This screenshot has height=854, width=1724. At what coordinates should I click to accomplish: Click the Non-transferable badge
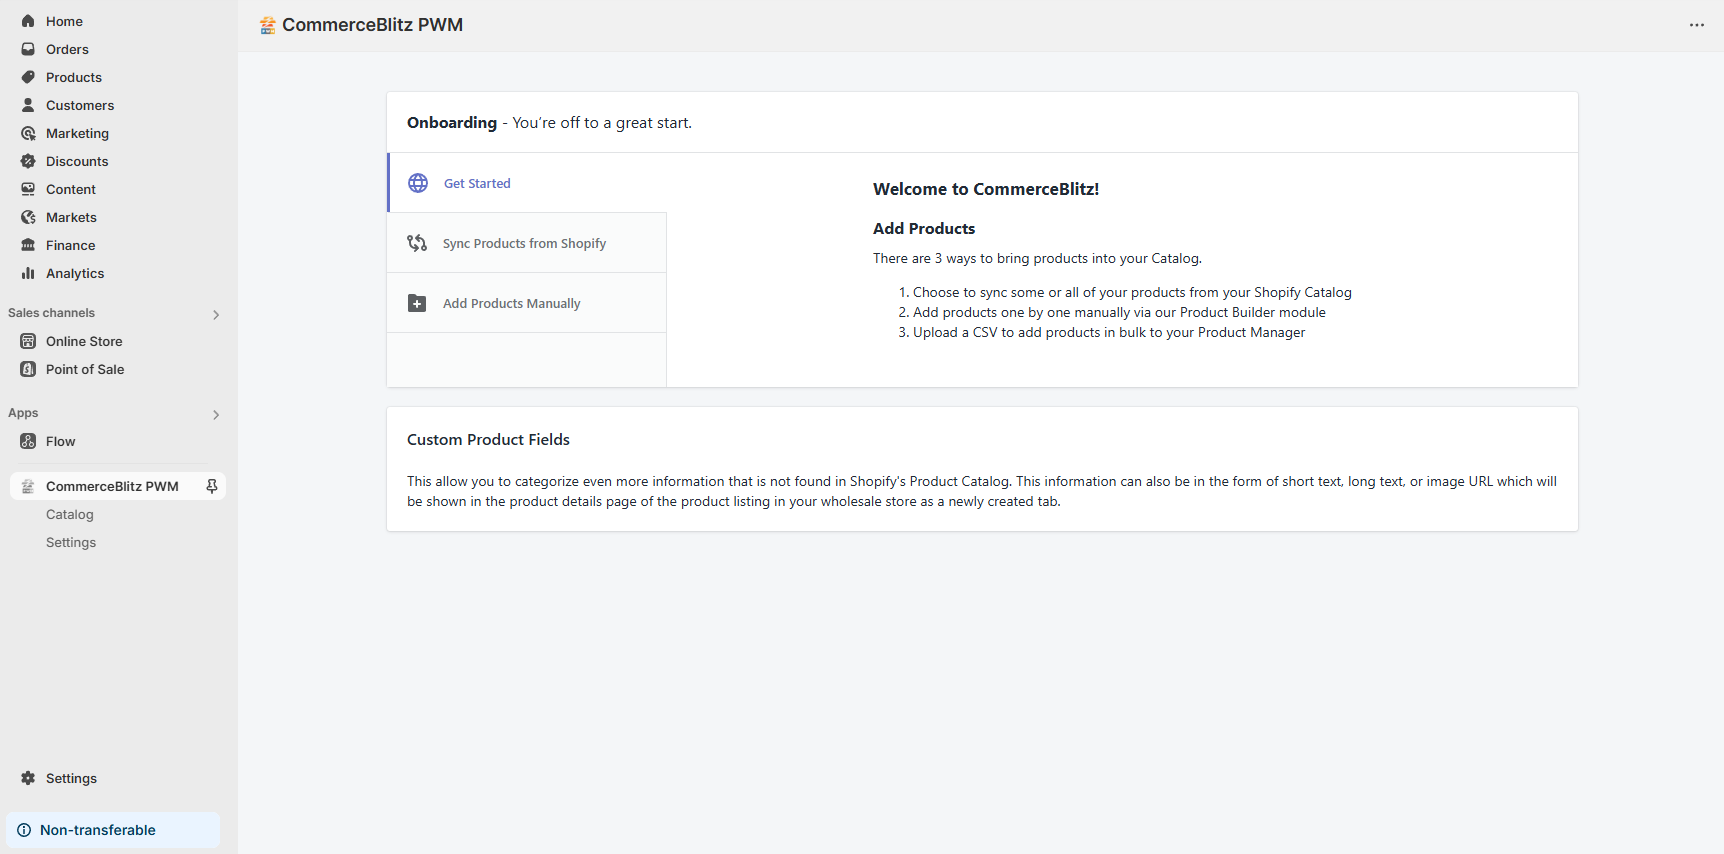click(113, 830)
